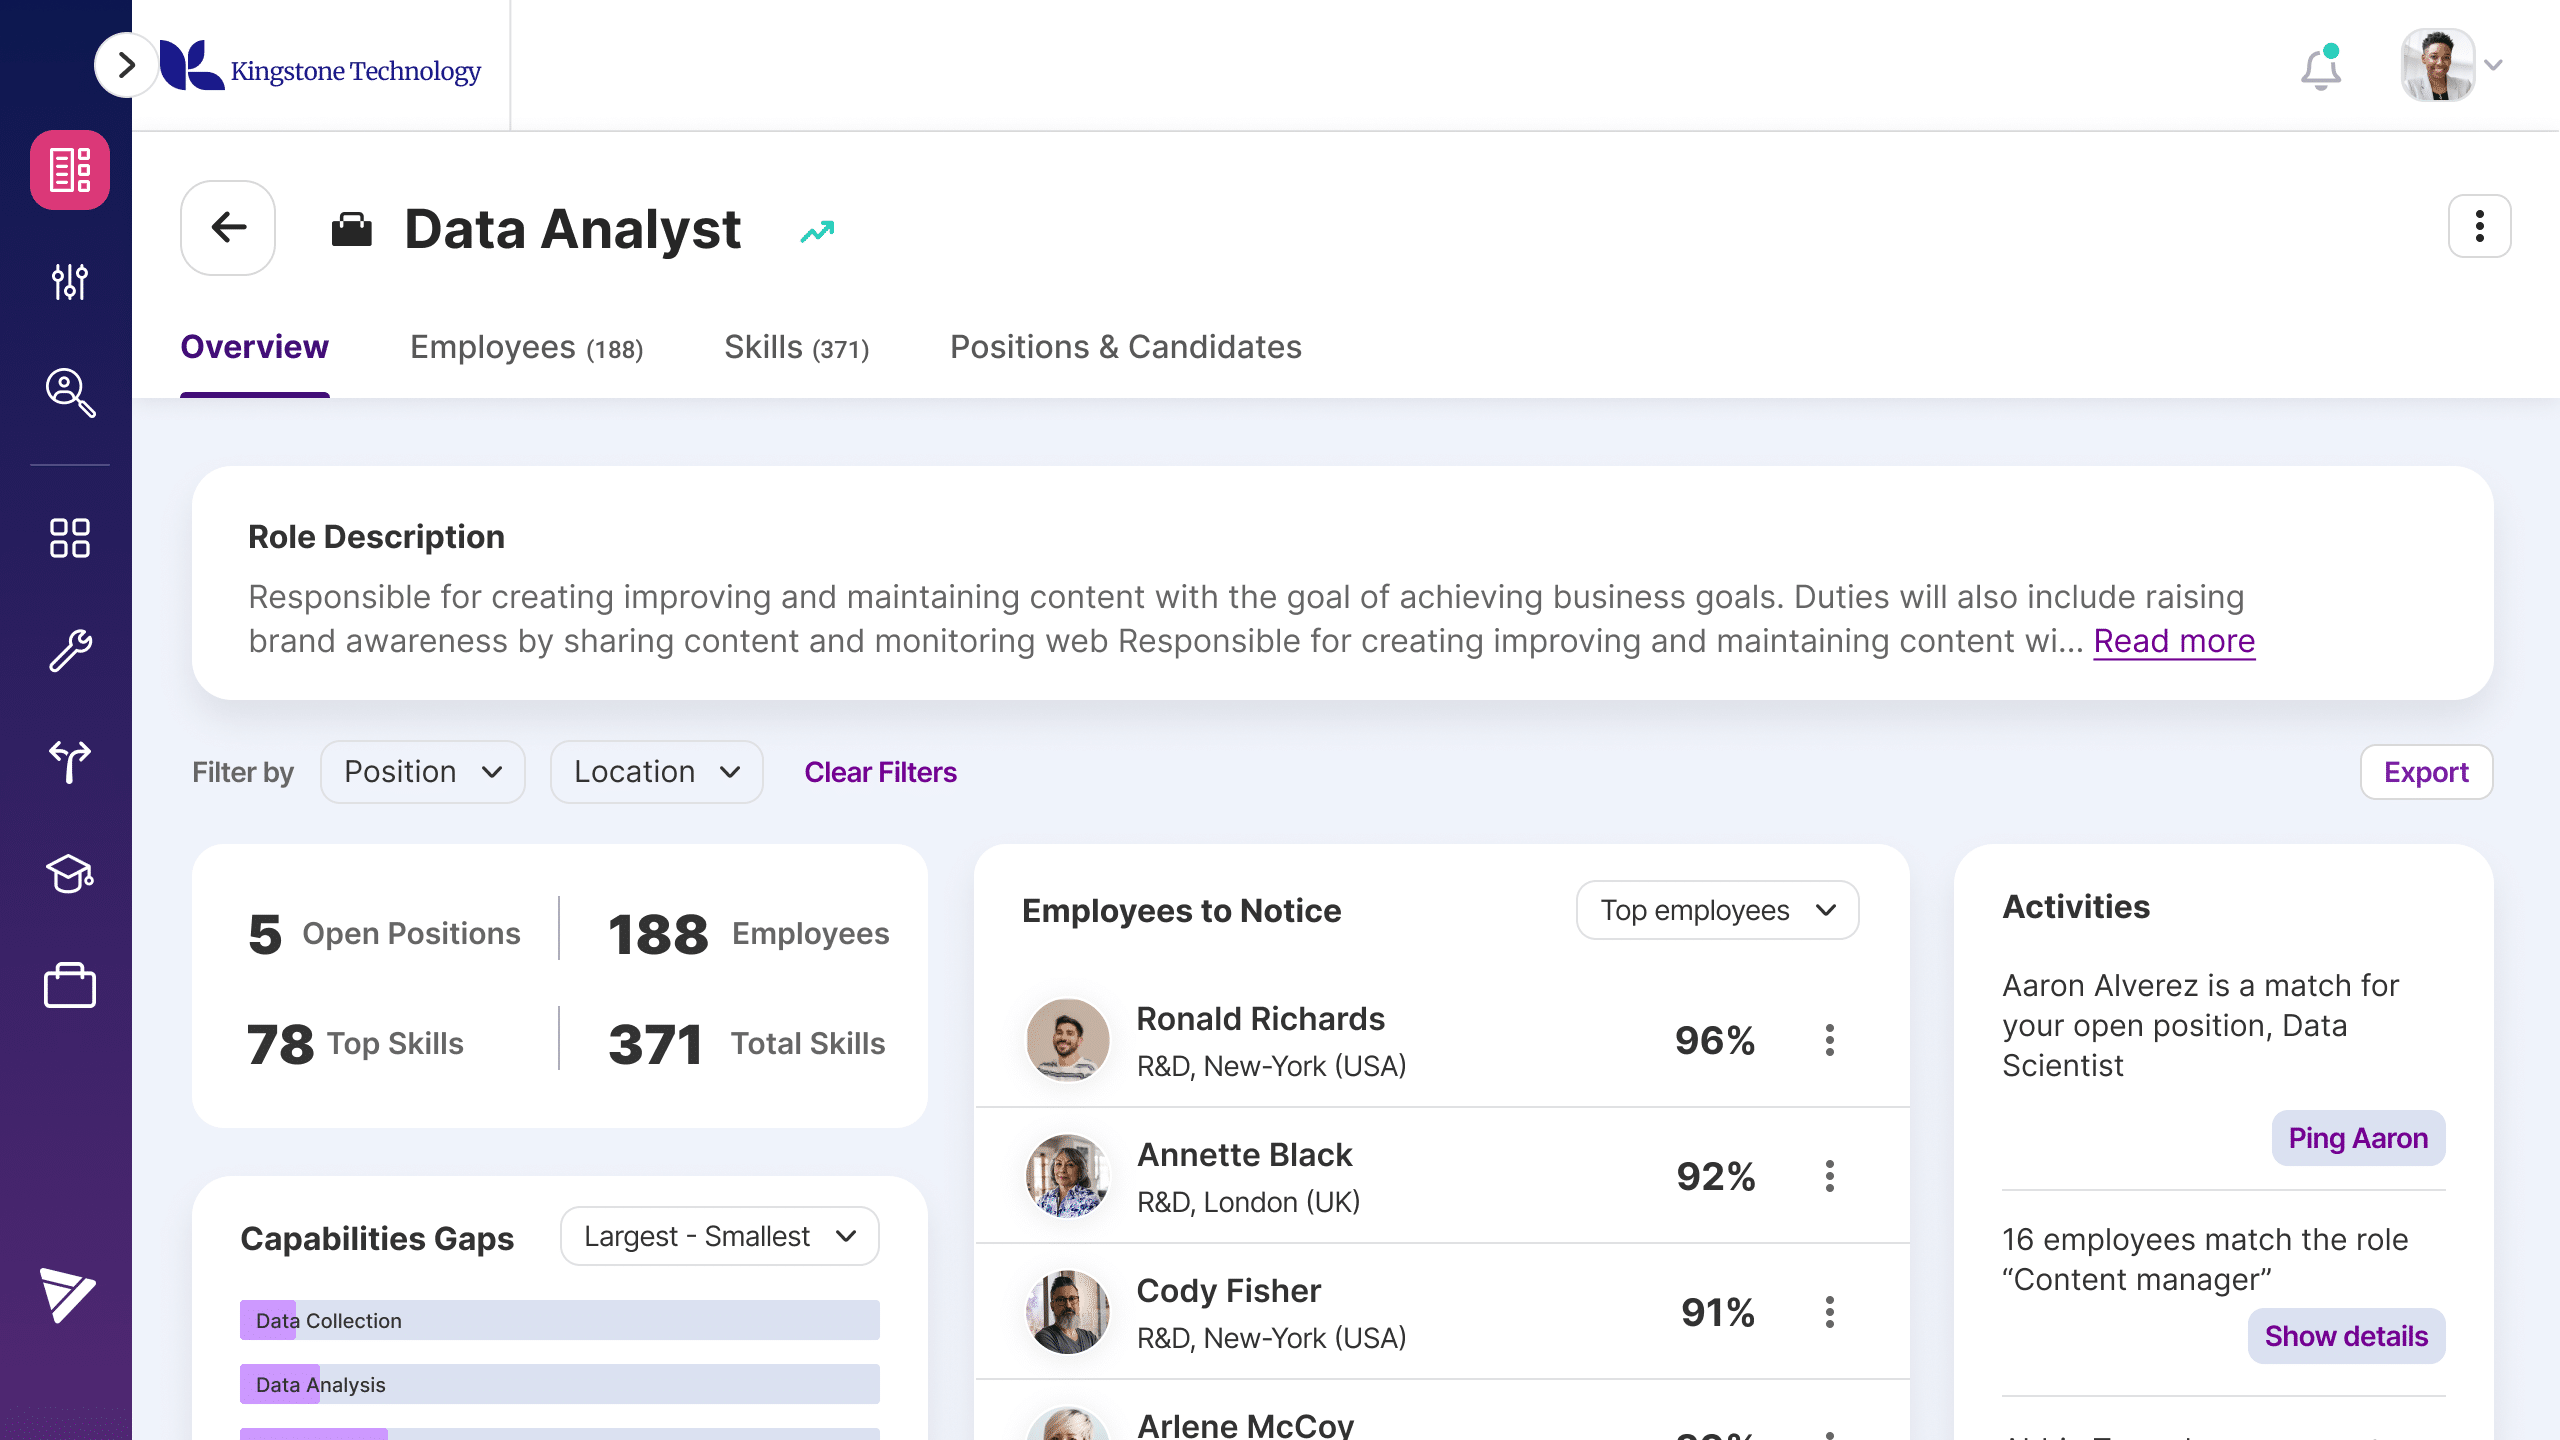Open the sliders settings icon in sidebar
This screenshot has height=1440, width=2560.
pyautogui.click(x=70, y=282)
